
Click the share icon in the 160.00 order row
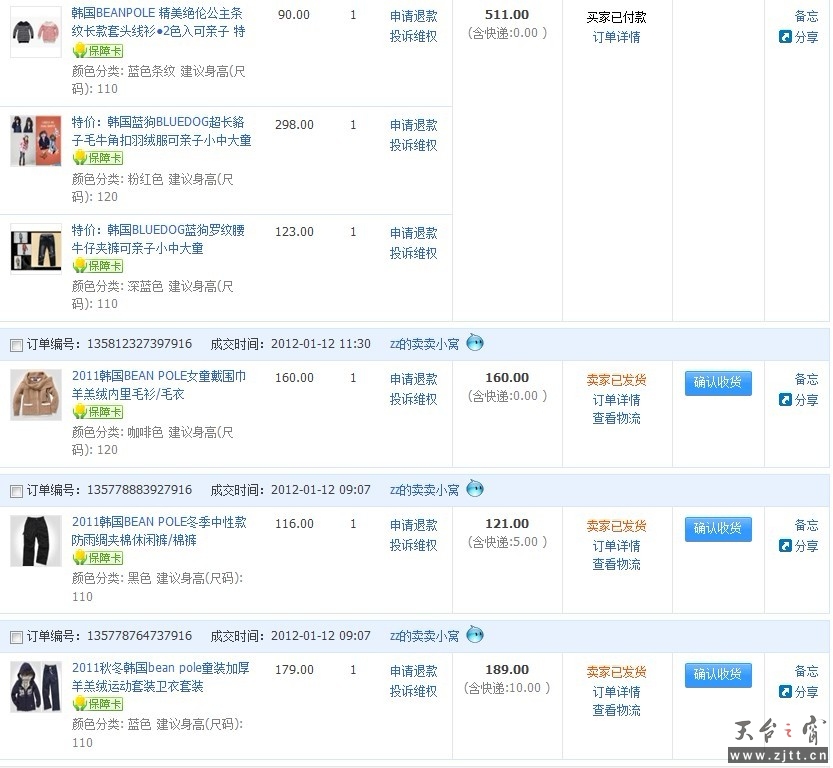point(786,400)
